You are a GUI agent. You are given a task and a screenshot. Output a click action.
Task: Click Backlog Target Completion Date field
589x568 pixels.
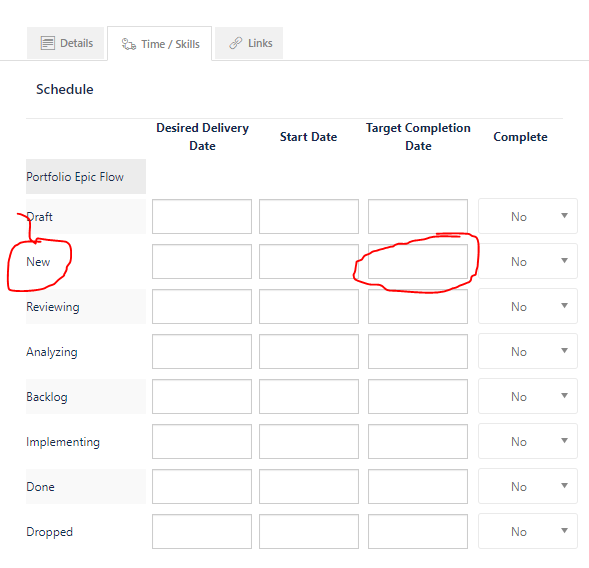(418, 397)
